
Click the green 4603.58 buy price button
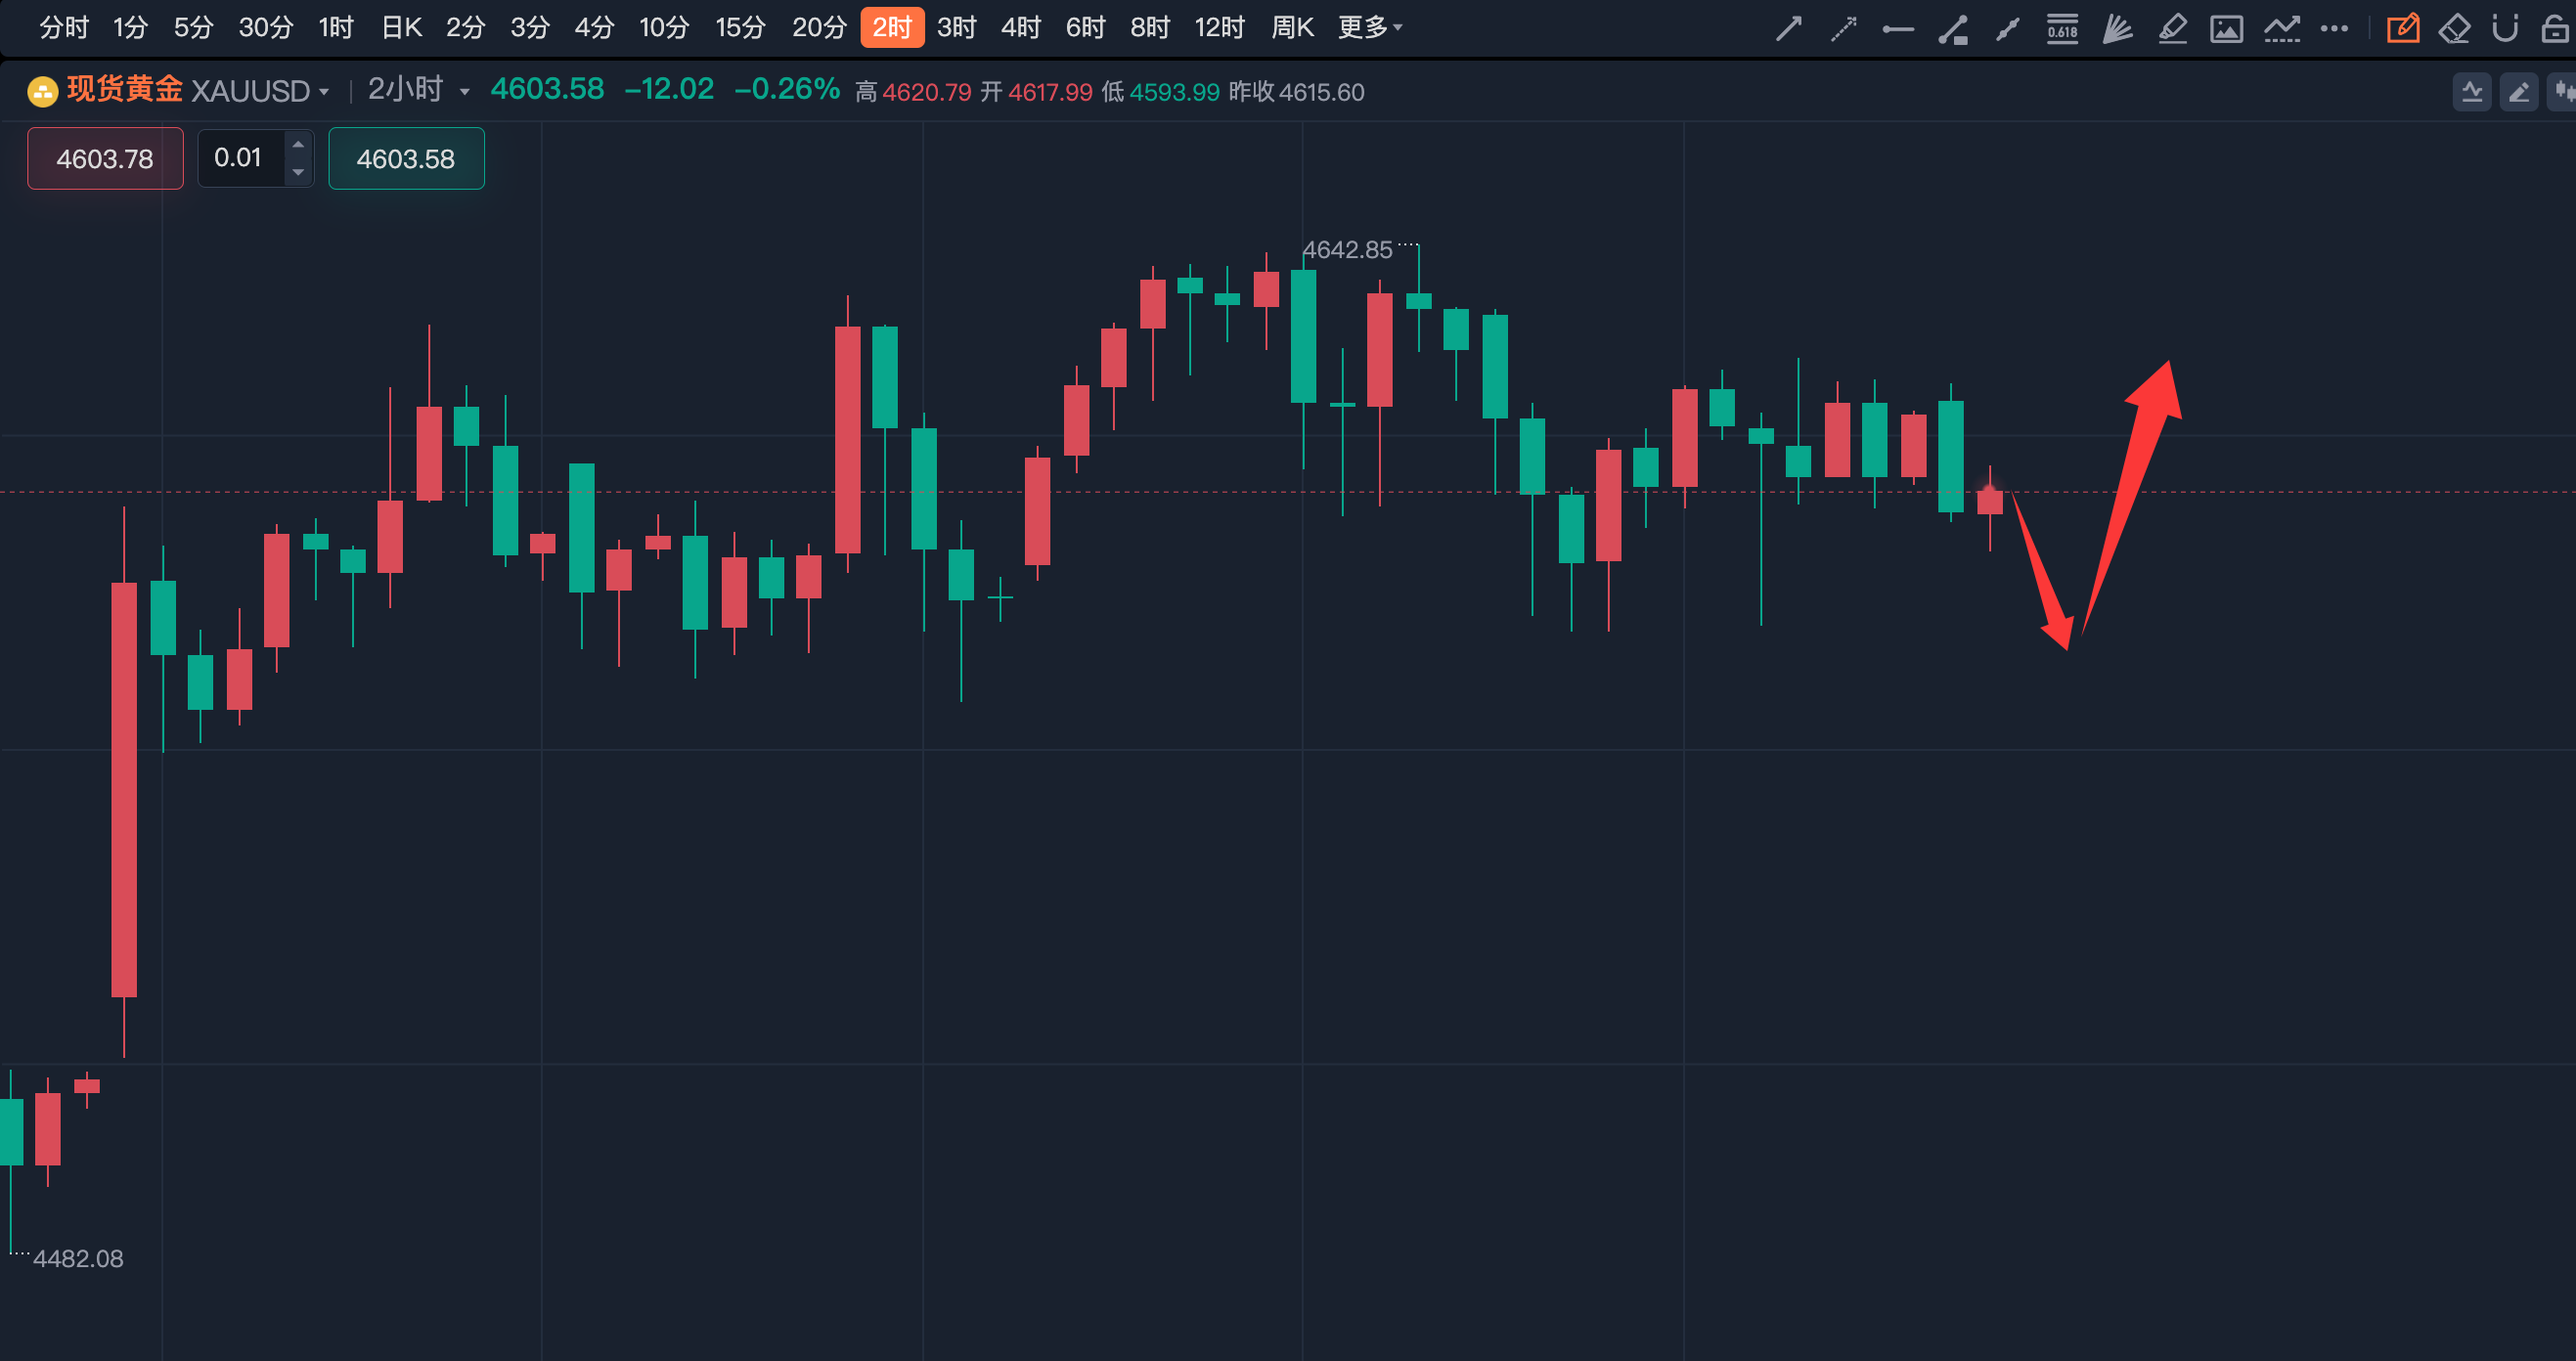[406, 158]
